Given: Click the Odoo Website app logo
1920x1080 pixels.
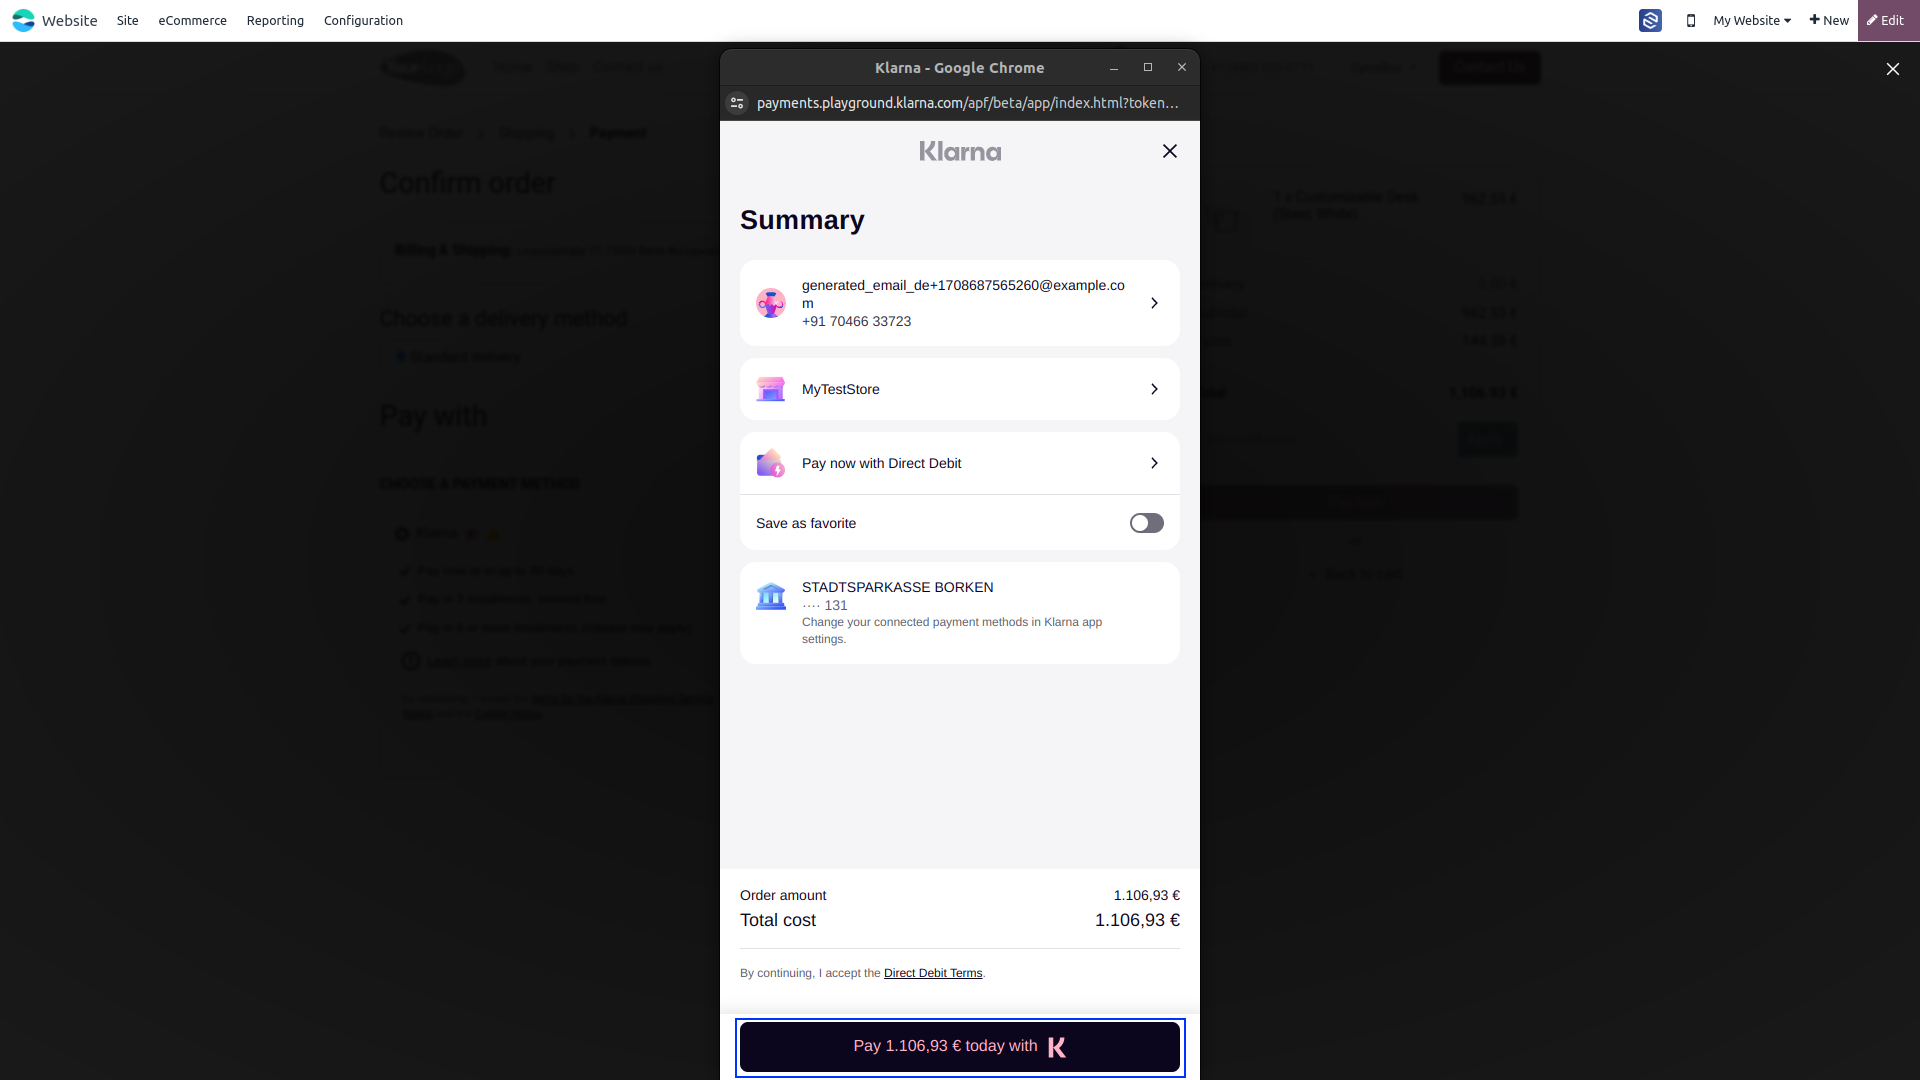Looking at the screenshot, I should click(23, 20).
